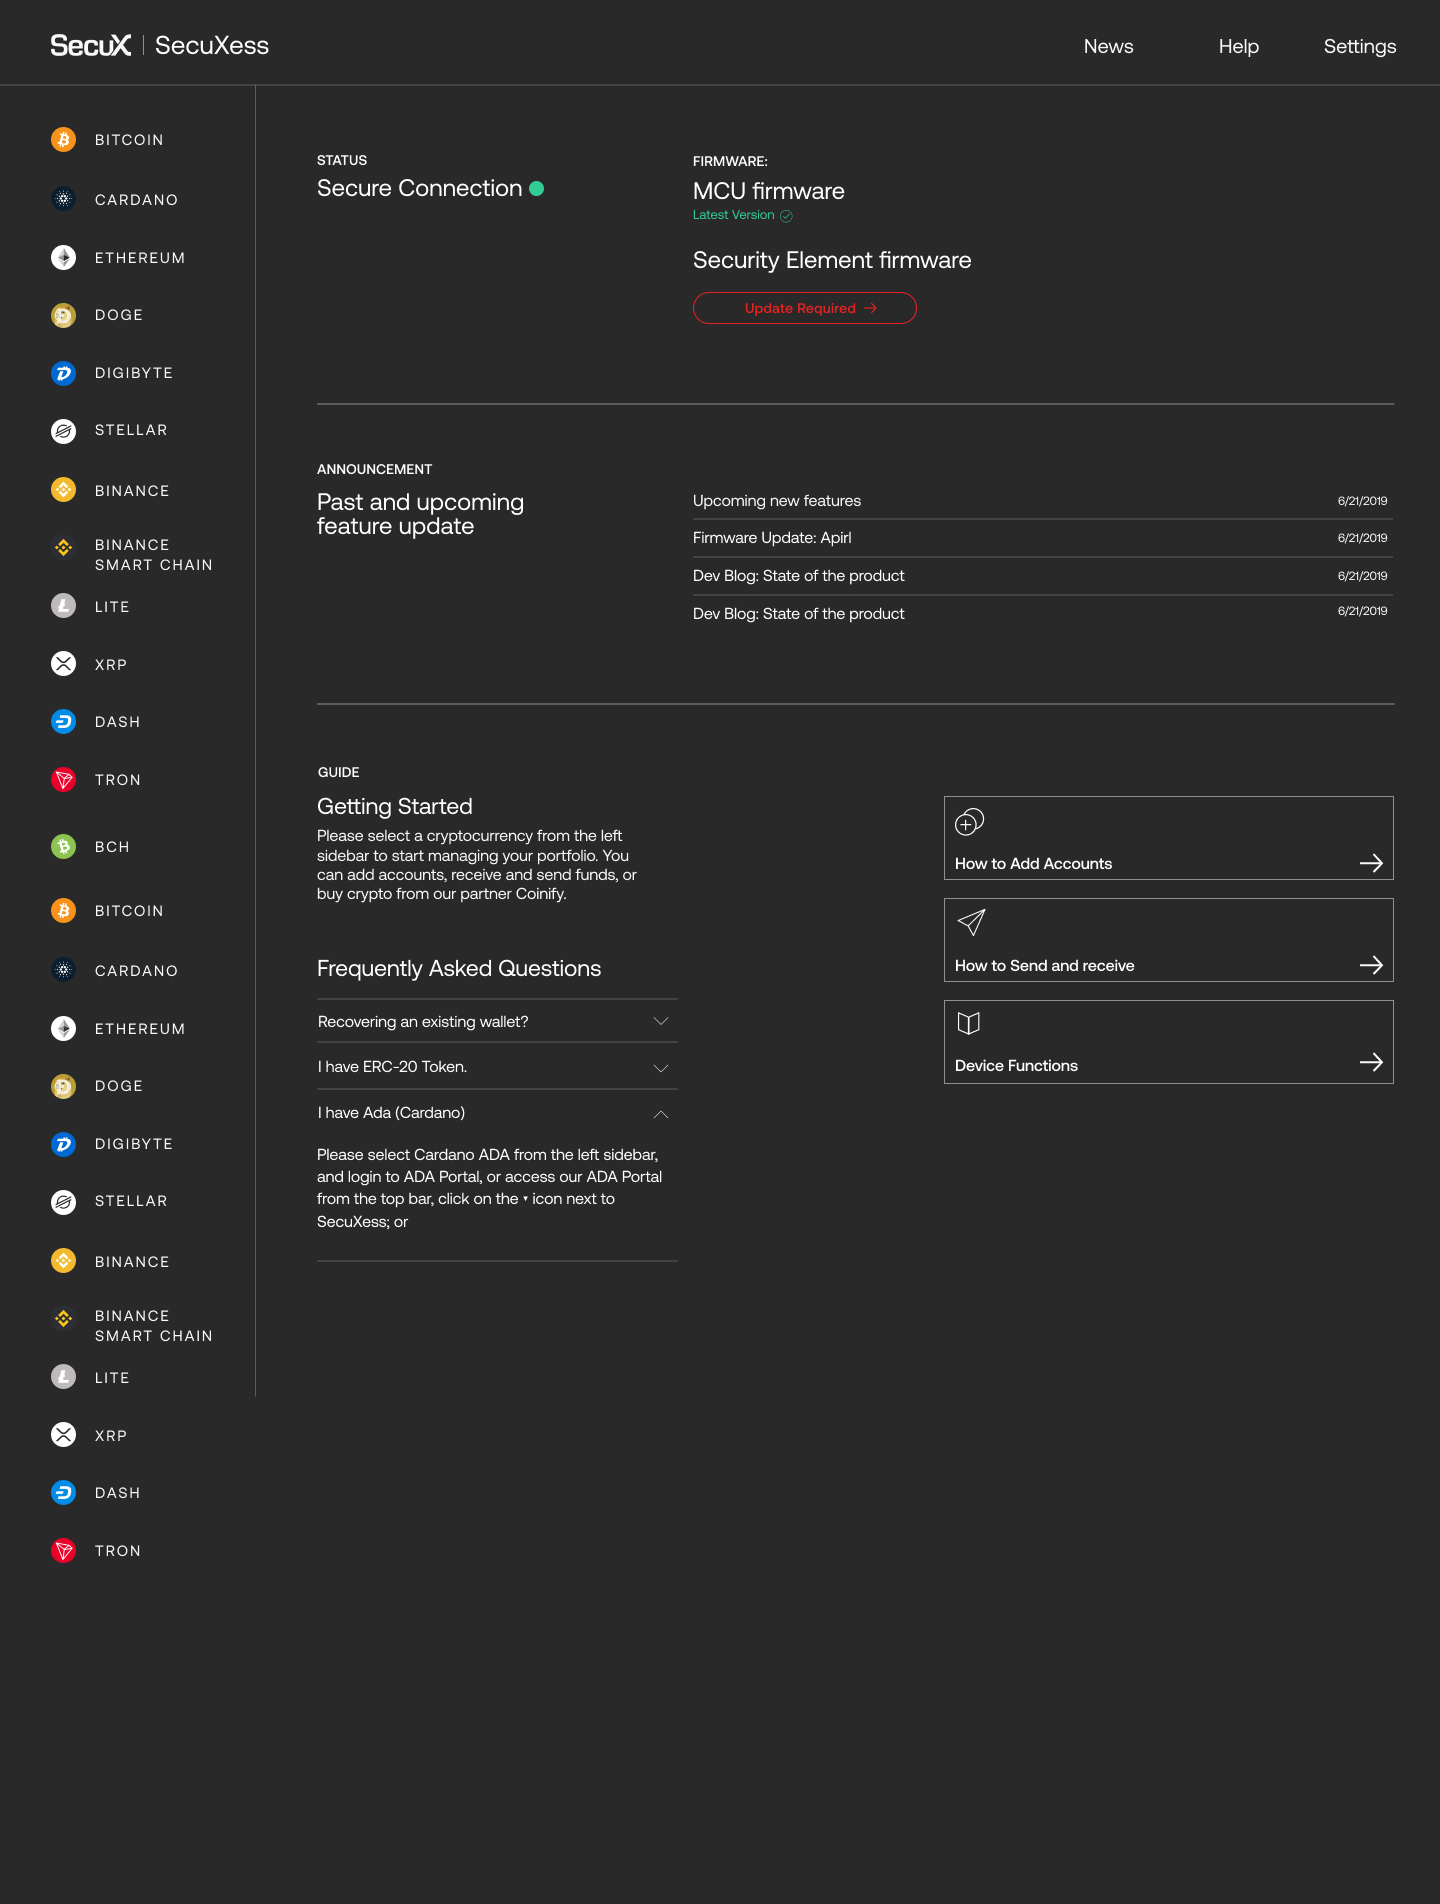
Task: Click the red Update Required button
Action: pyautogui.click(x=804, y=308)
